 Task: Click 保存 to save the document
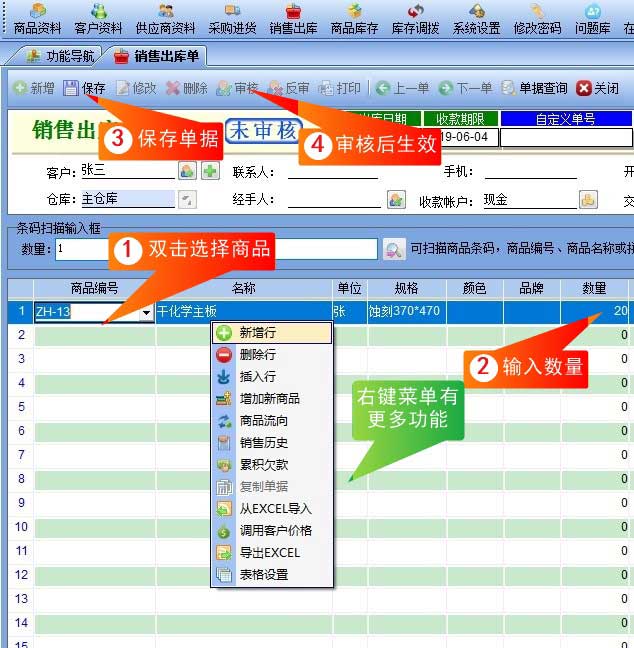point(84,88)
